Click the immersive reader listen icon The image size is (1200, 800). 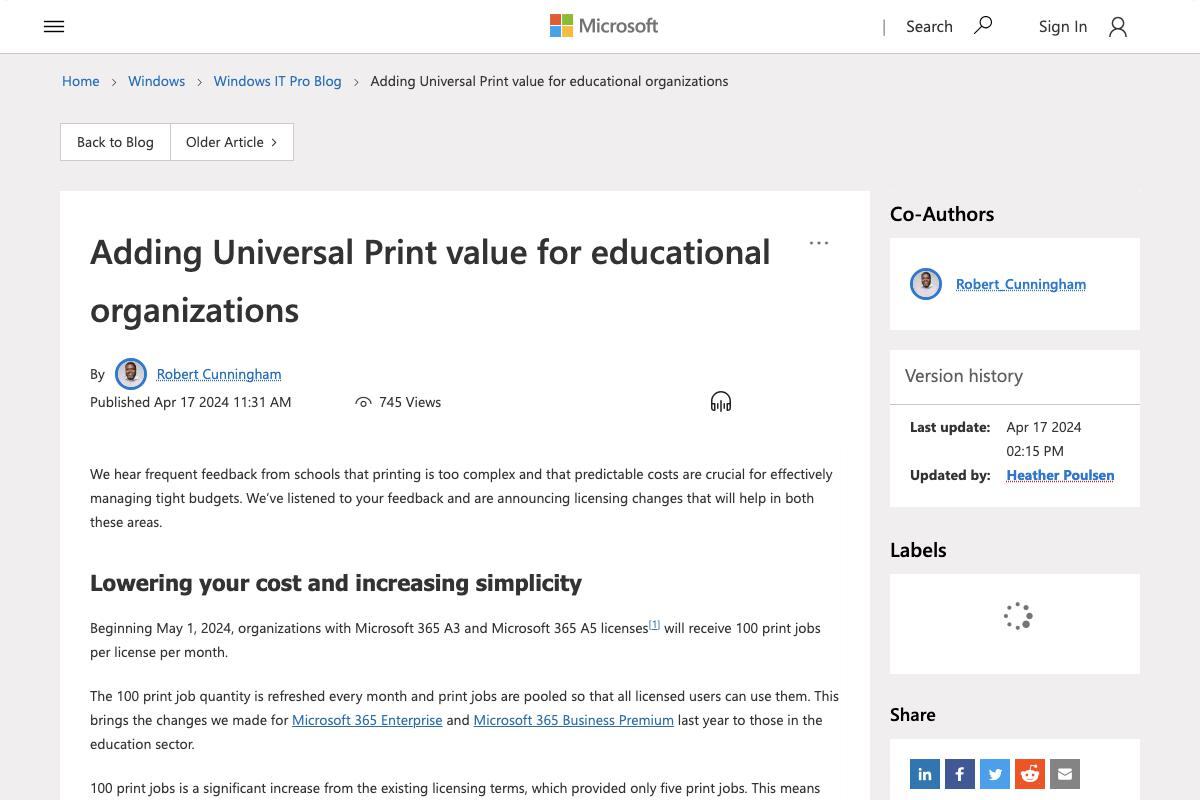point(721,402)
